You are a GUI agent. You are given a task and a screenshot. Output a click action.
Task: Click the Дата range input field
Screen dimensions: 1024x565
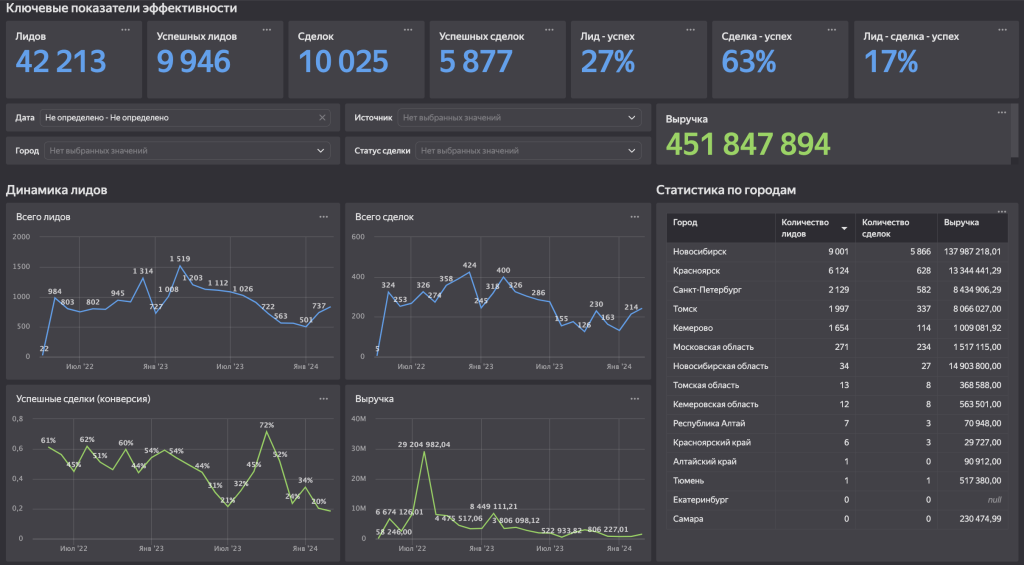180,117
